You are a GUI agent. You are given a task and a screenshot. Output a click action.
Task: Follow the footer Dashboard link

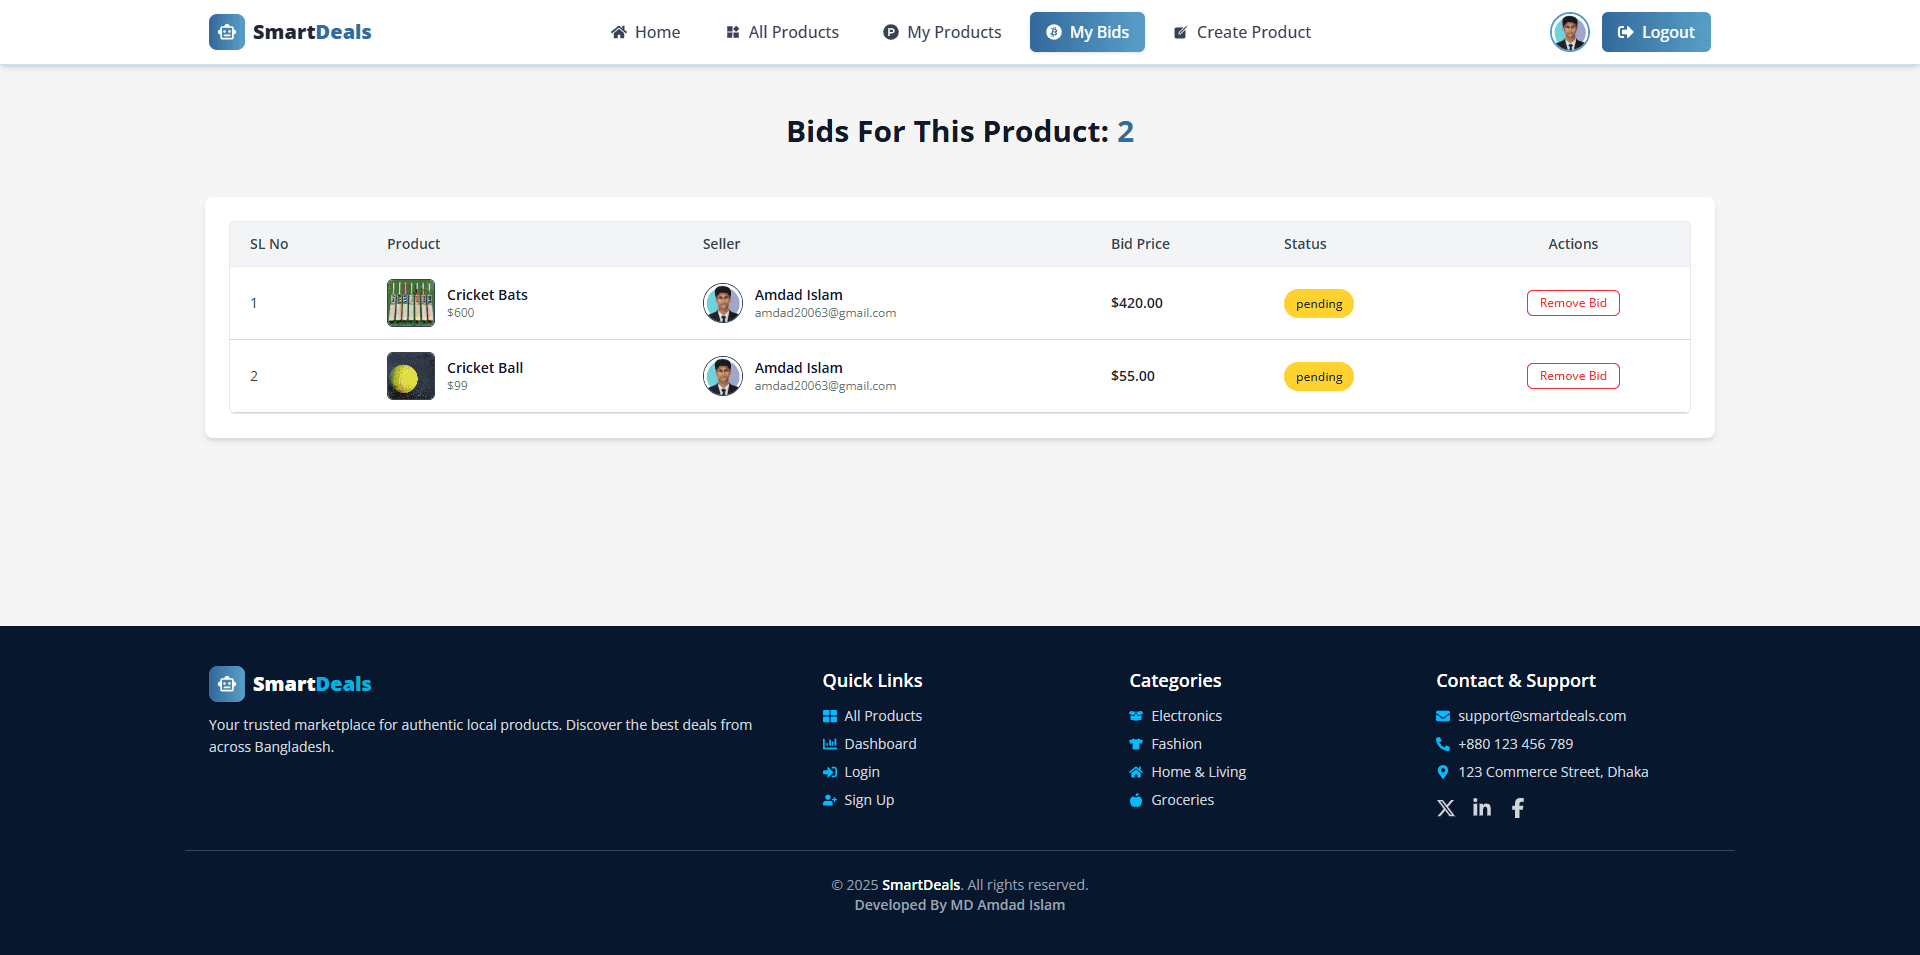pyautogui.click(x=880, y=744)
